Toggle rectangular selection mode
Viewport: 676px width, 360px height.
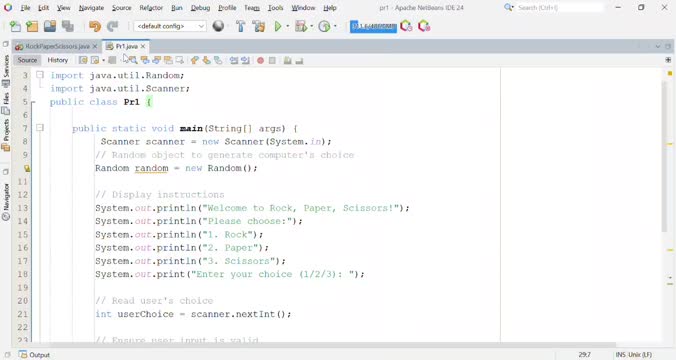point(179,60)
